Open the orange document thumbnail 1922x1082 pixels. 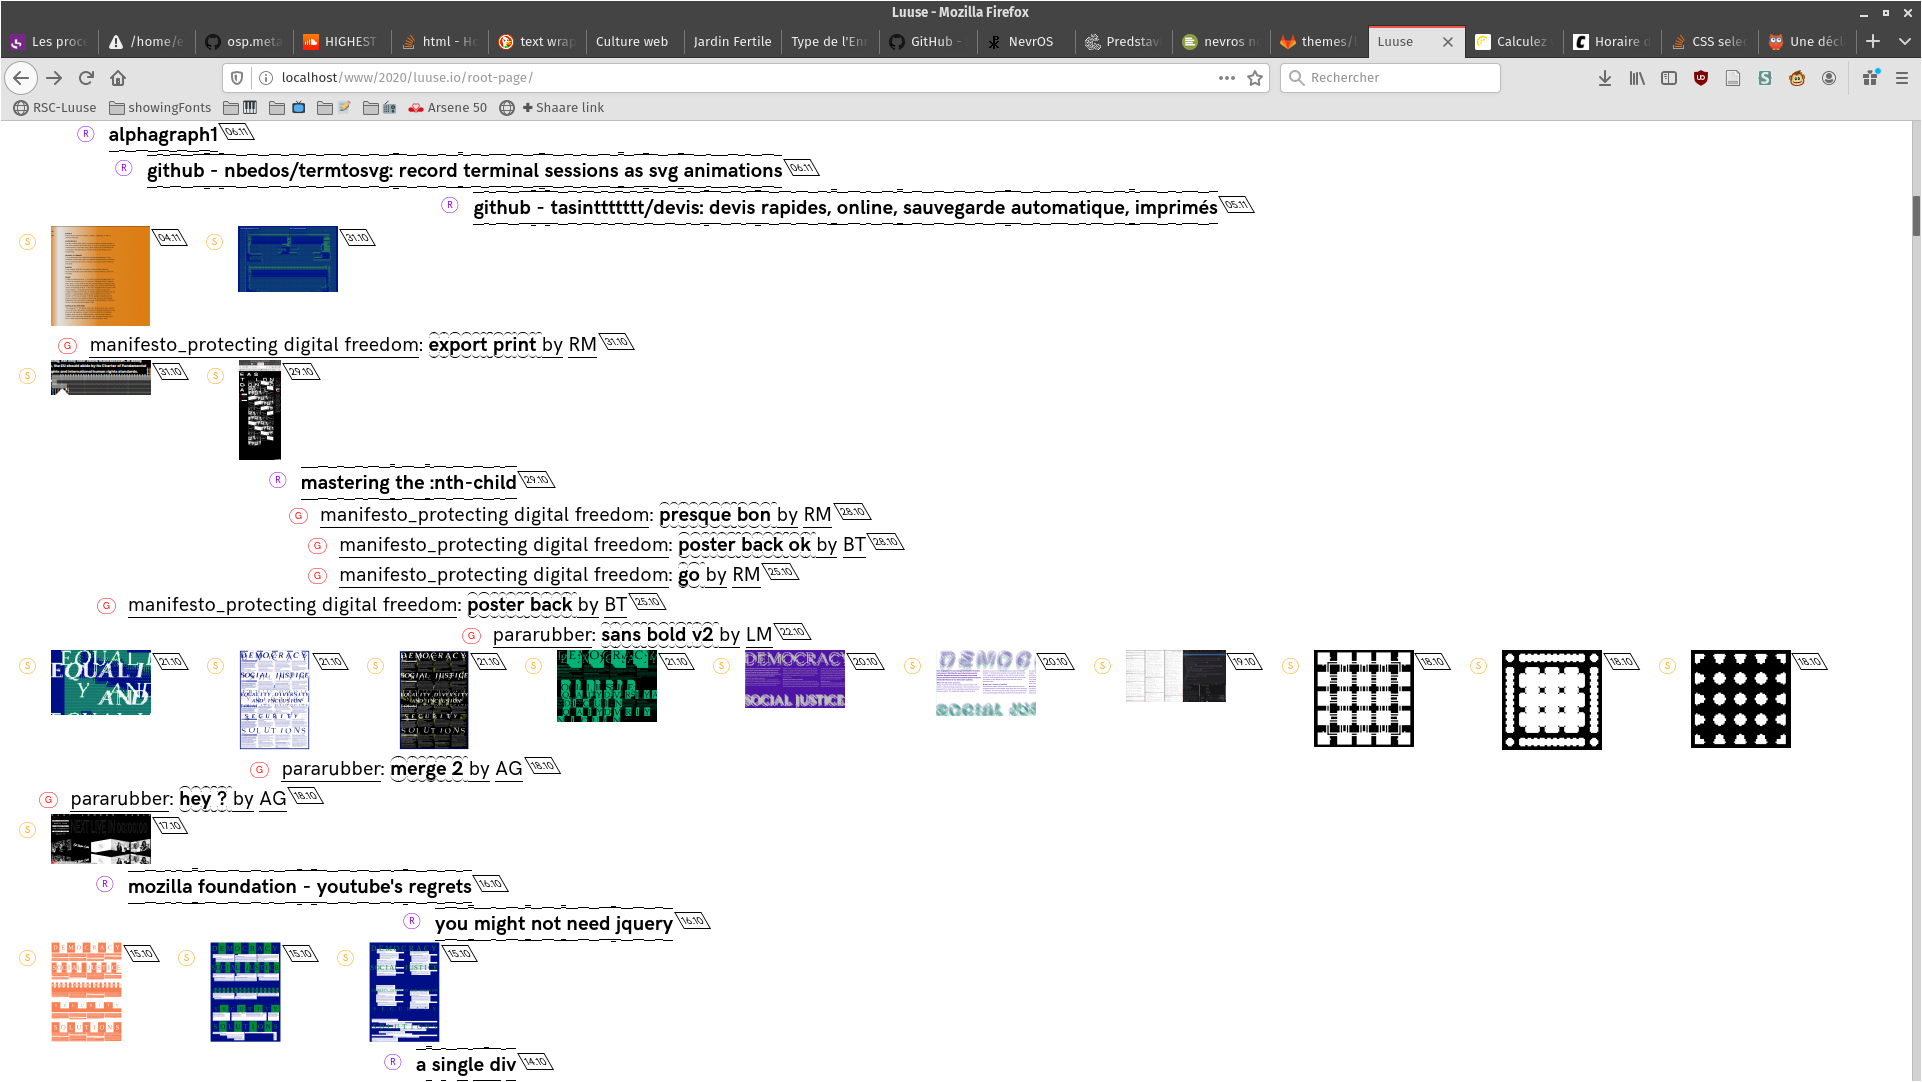pos(100,276)
